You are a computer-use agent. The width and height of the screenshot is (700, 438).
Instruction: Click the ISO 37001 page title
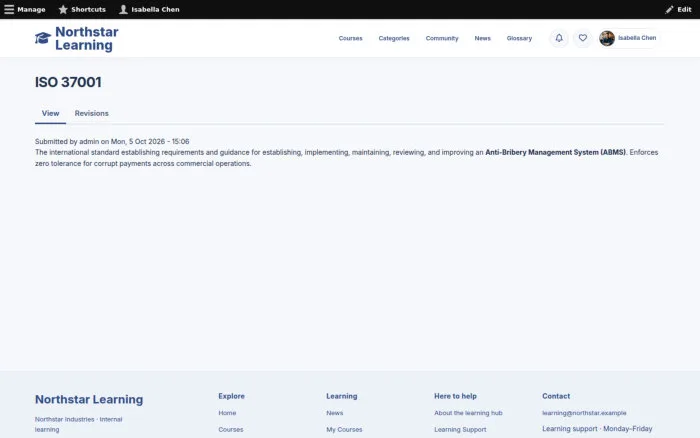point(68,82)
